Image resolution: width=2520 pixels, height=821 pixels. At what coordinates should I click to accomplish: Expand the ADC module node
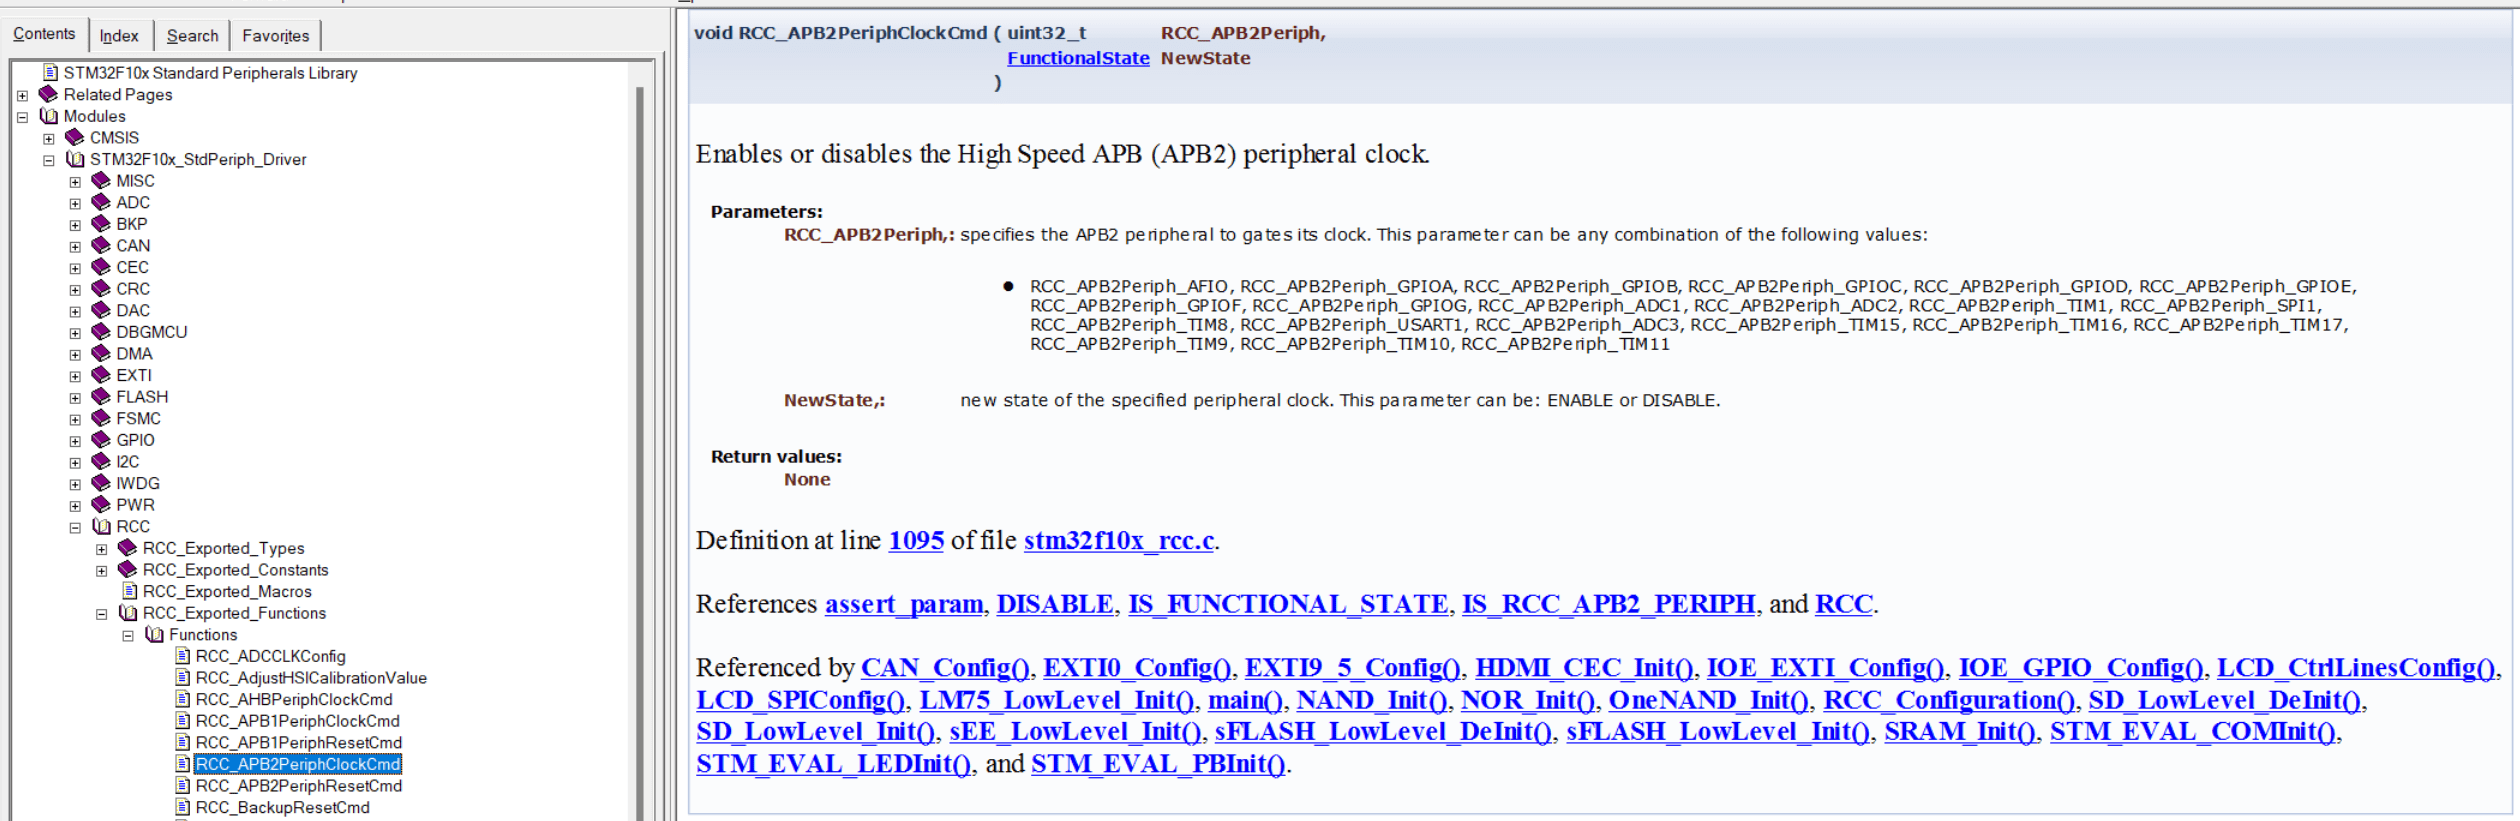75,204
